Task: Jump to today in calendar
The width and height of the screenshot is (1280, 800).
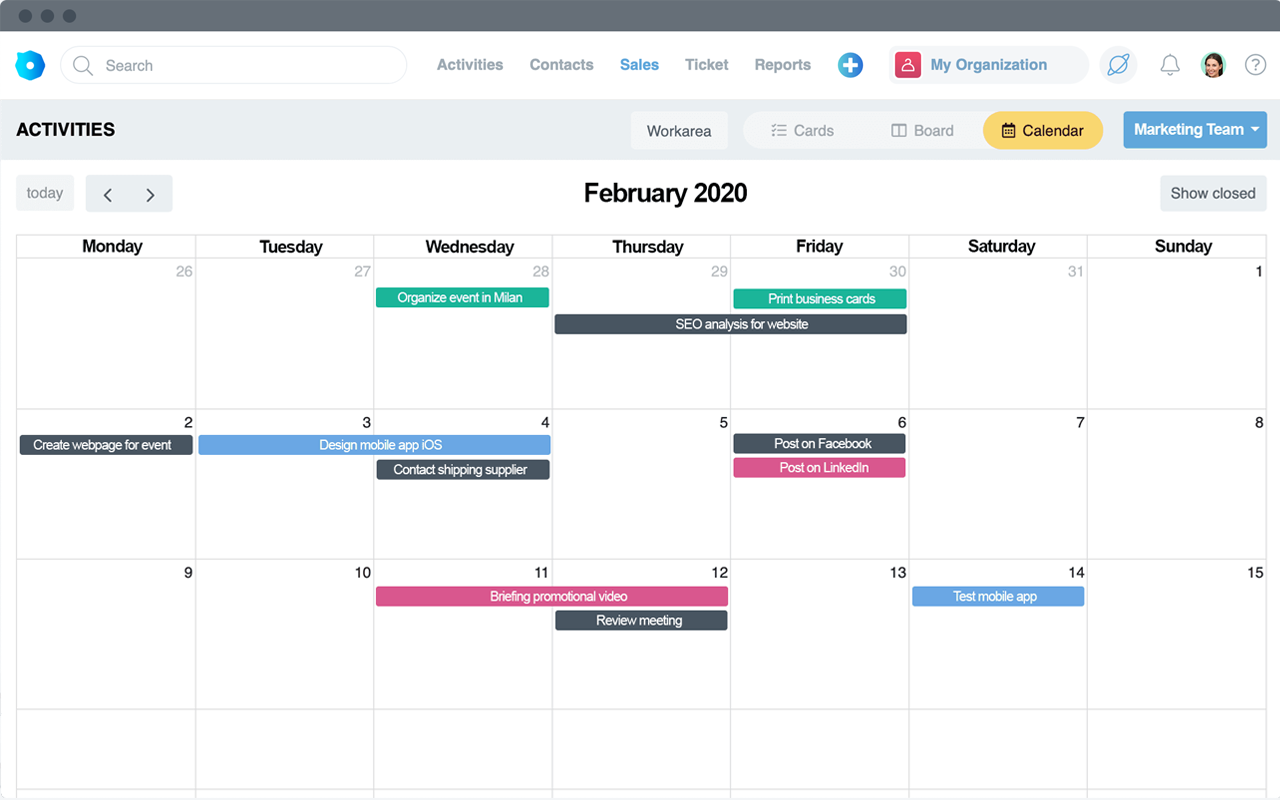Action: pos(45,193)
